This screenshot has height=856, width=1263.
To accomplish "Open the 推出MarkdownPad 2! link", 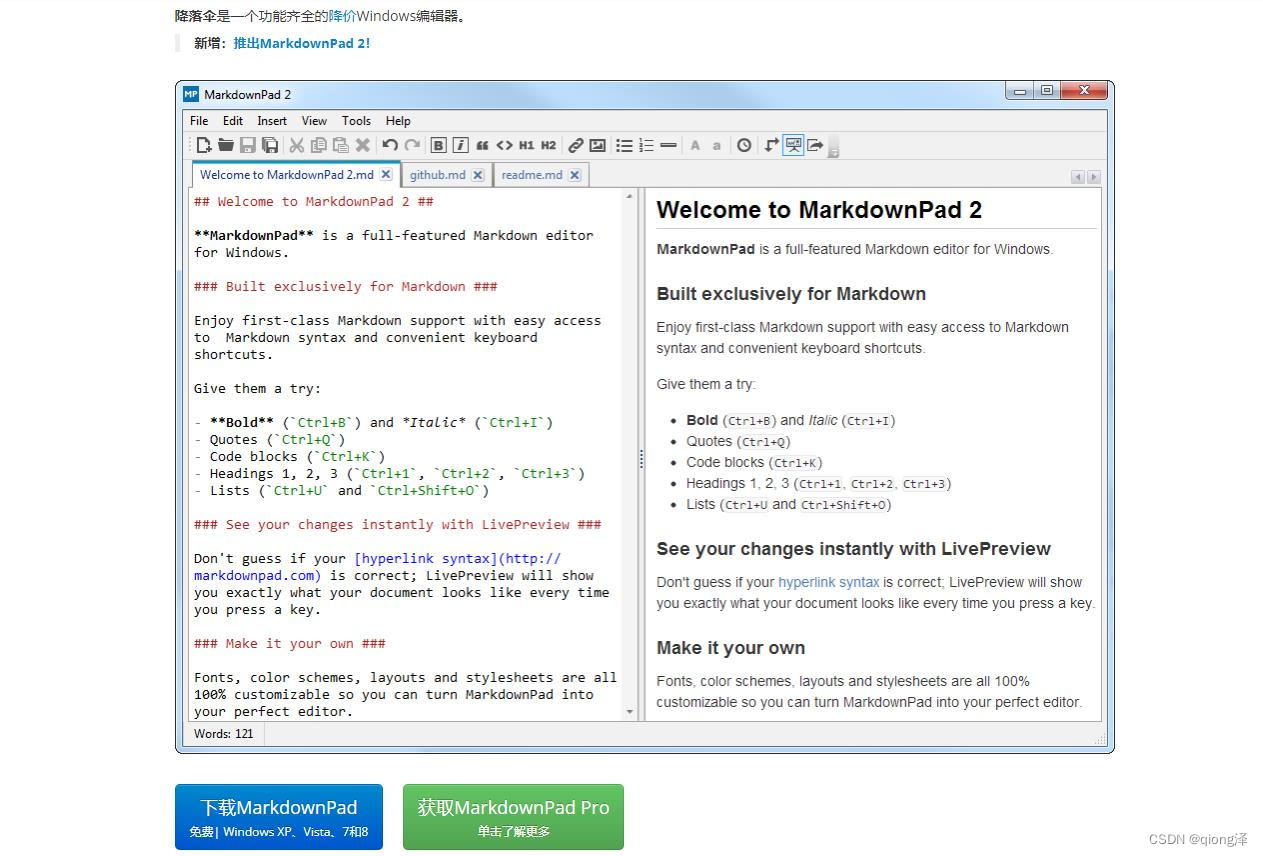I will click(302, 43).
